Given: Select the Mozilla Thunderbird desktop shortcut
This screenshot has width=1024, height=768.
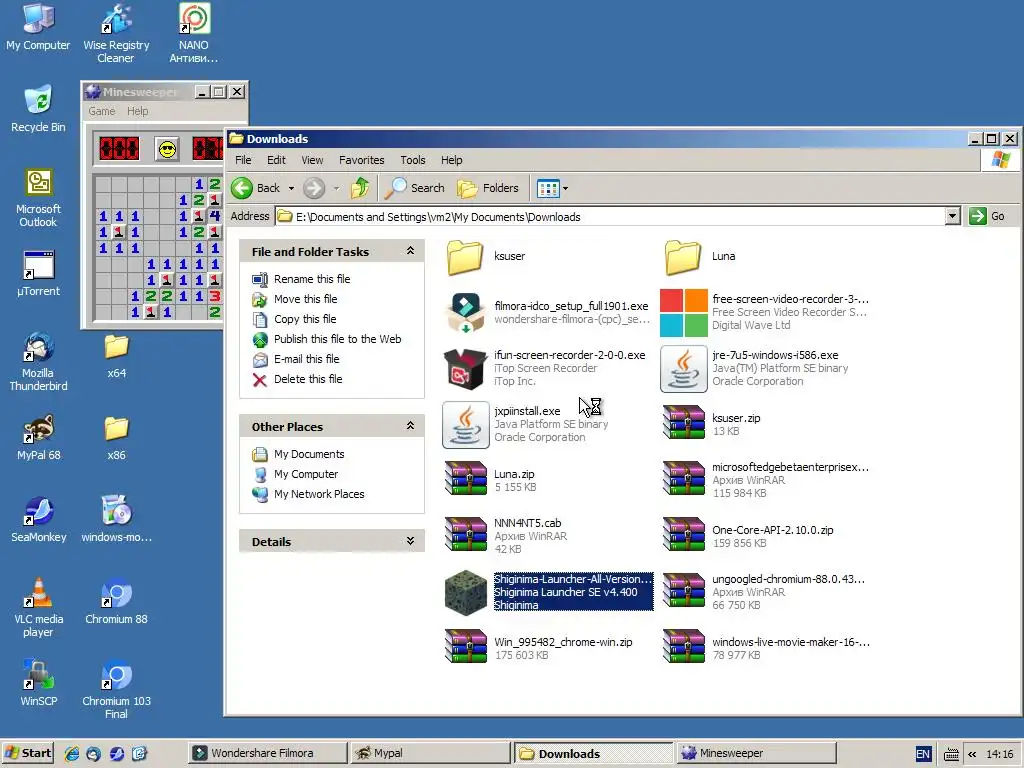Looking at the screenshot, I should point(38,361).
